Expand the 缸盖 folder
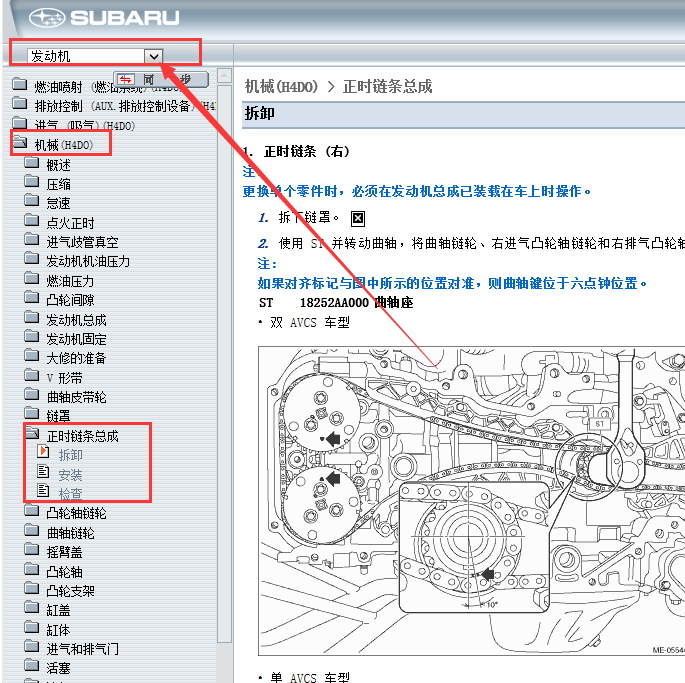The width and height of the screenshot is (685, 683). click(31, 607)
